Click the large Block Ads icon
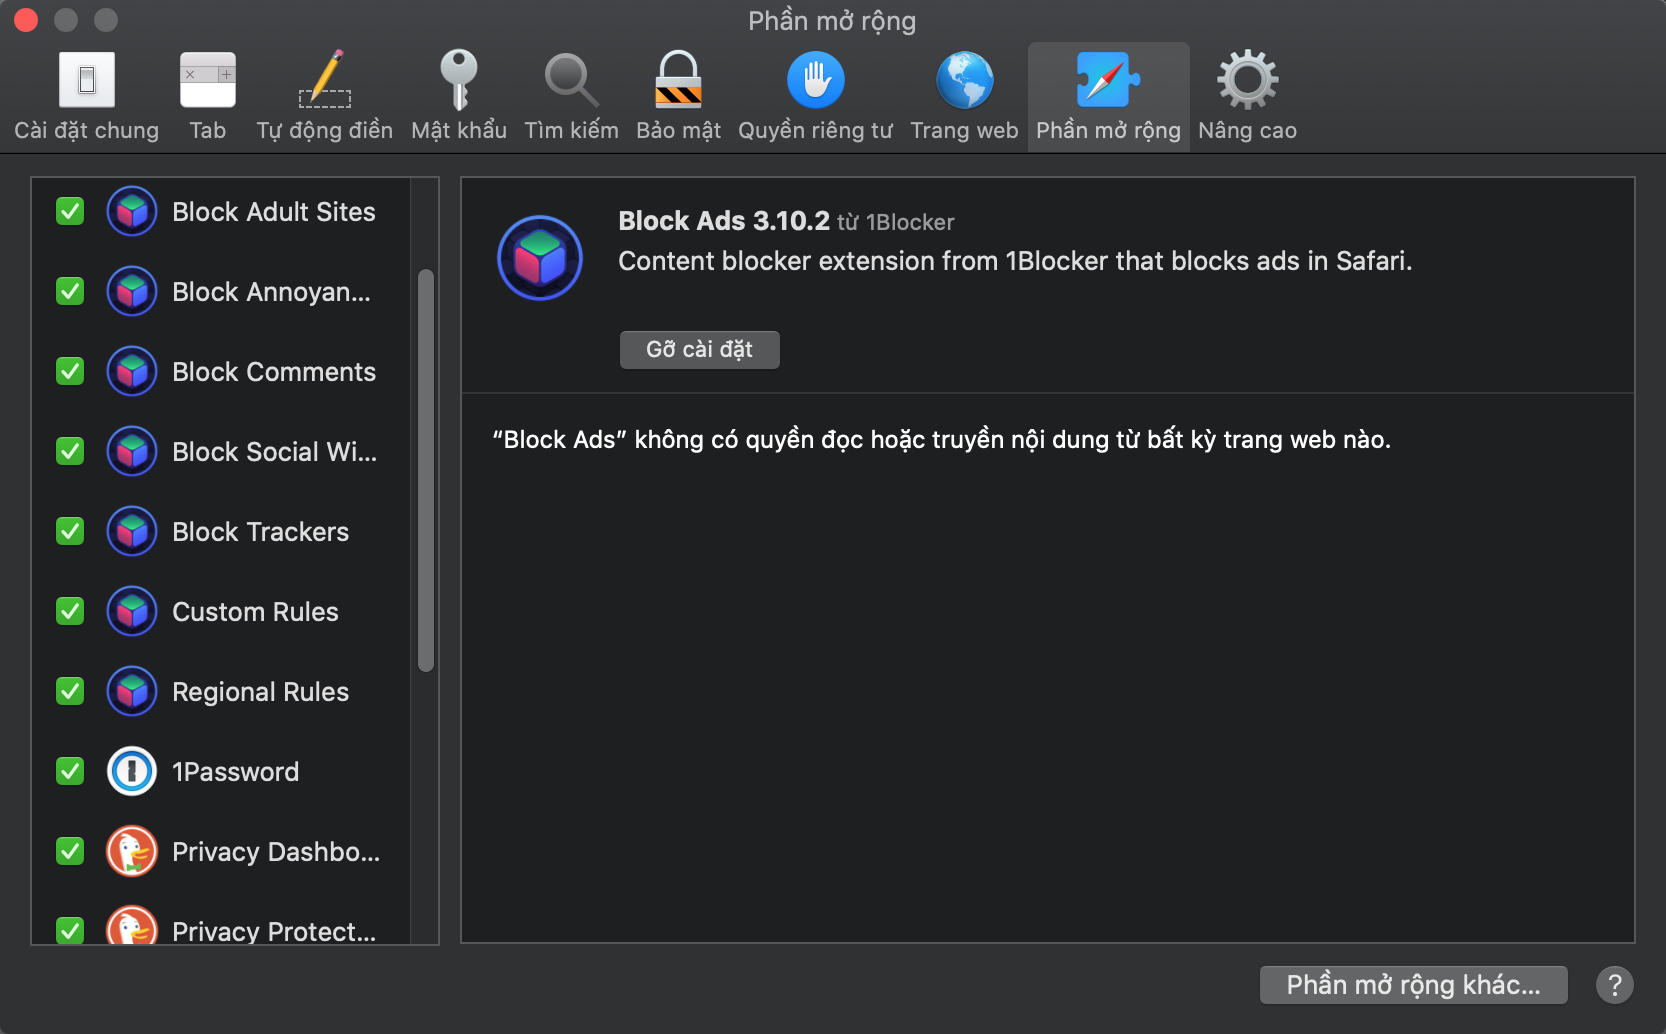 (540, 258)
